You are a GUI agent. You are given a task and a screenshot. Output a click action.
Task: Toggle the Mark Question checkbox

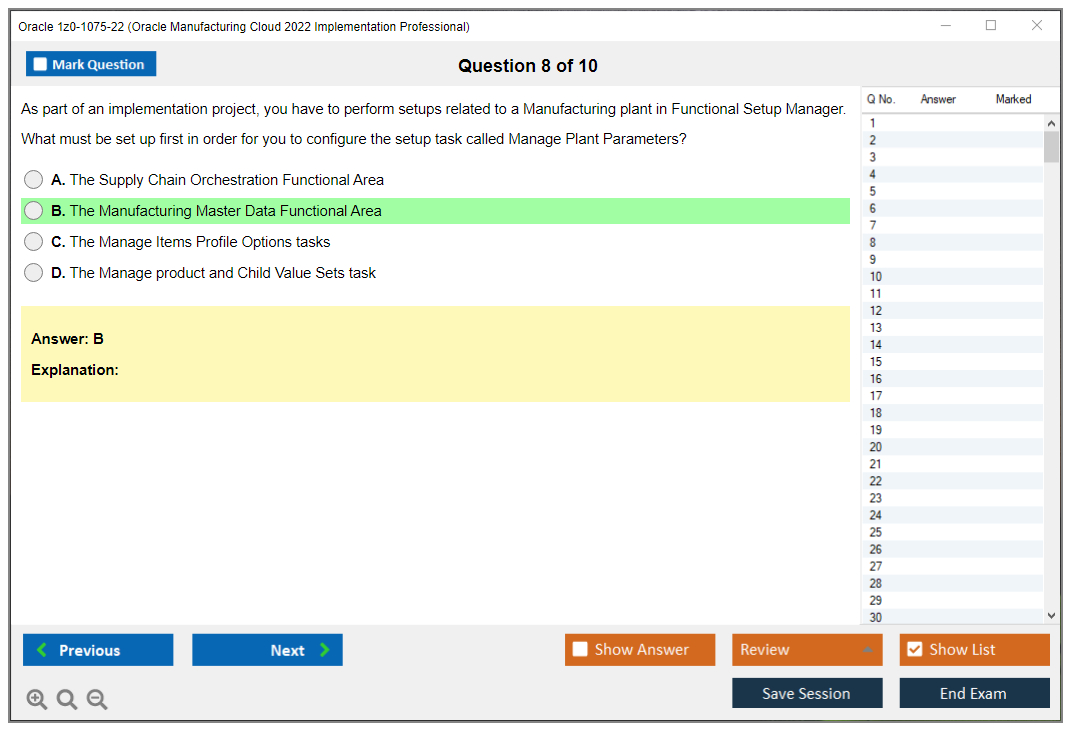pyautogui.click(x=41, y=65)
